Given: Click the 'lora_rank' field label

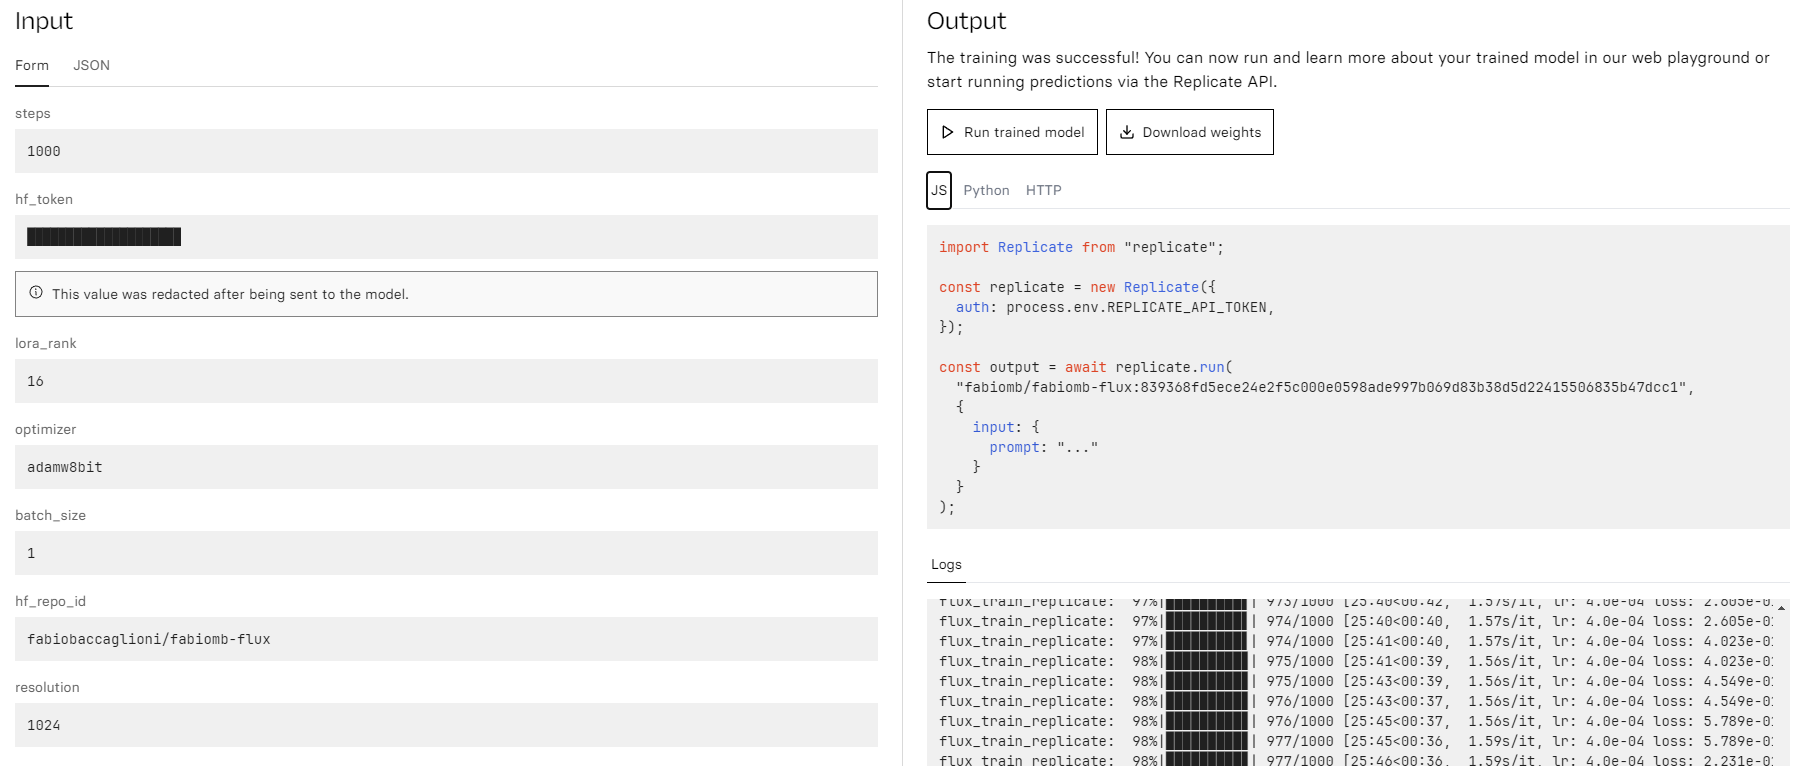Looking at the screenshot, I should tap(46, 344).
